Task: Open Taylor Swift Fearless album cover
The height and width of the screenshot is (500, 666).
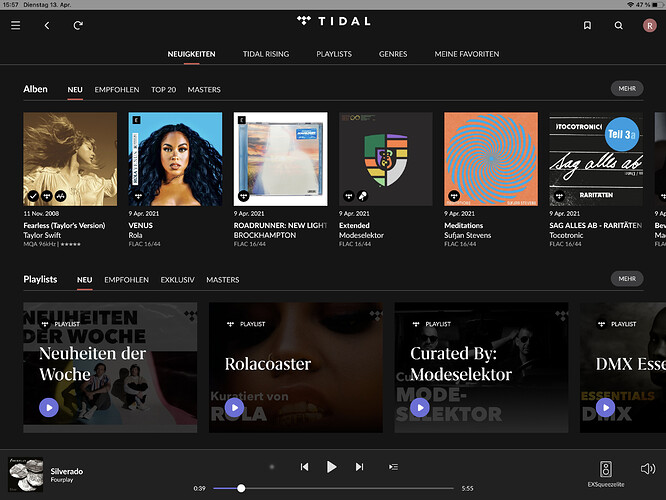Action: (70, 159)
